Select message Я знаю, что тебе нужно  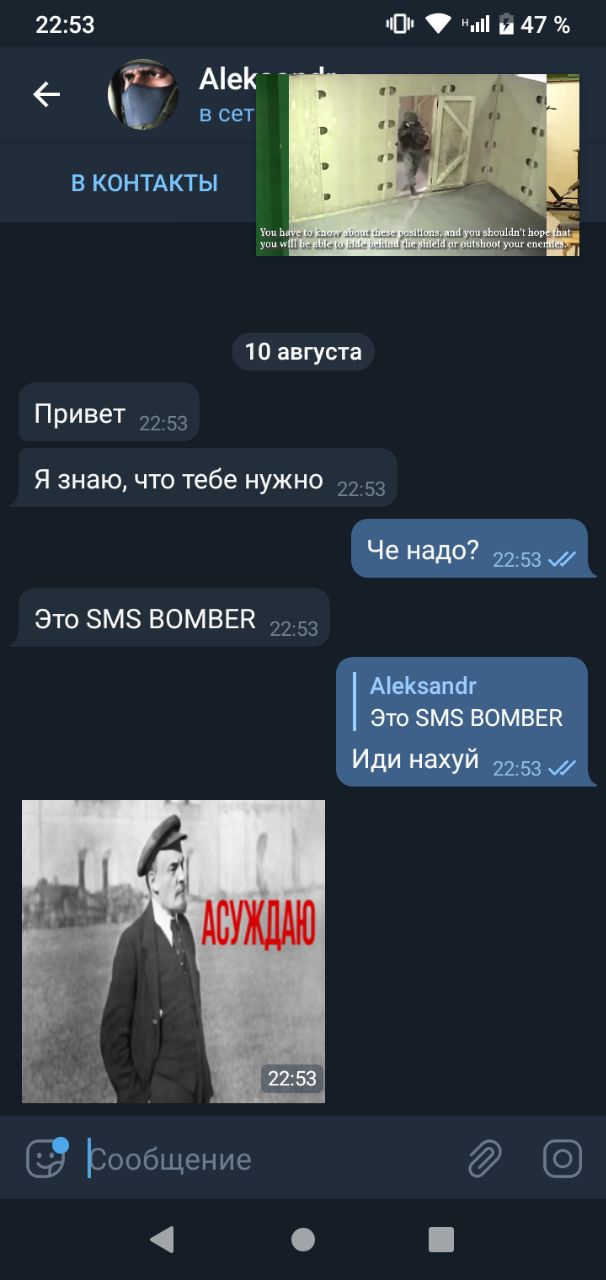point(207,479)
